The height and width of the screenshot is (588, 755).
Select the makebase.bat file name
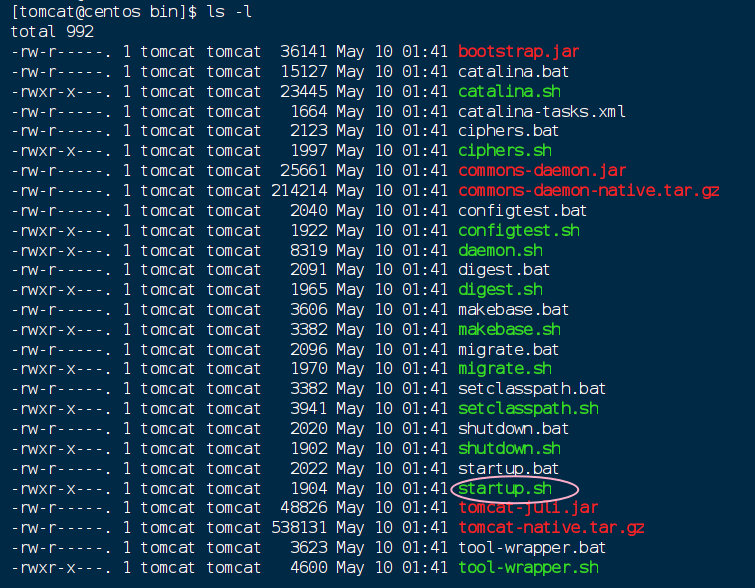(x=513, y=310)
